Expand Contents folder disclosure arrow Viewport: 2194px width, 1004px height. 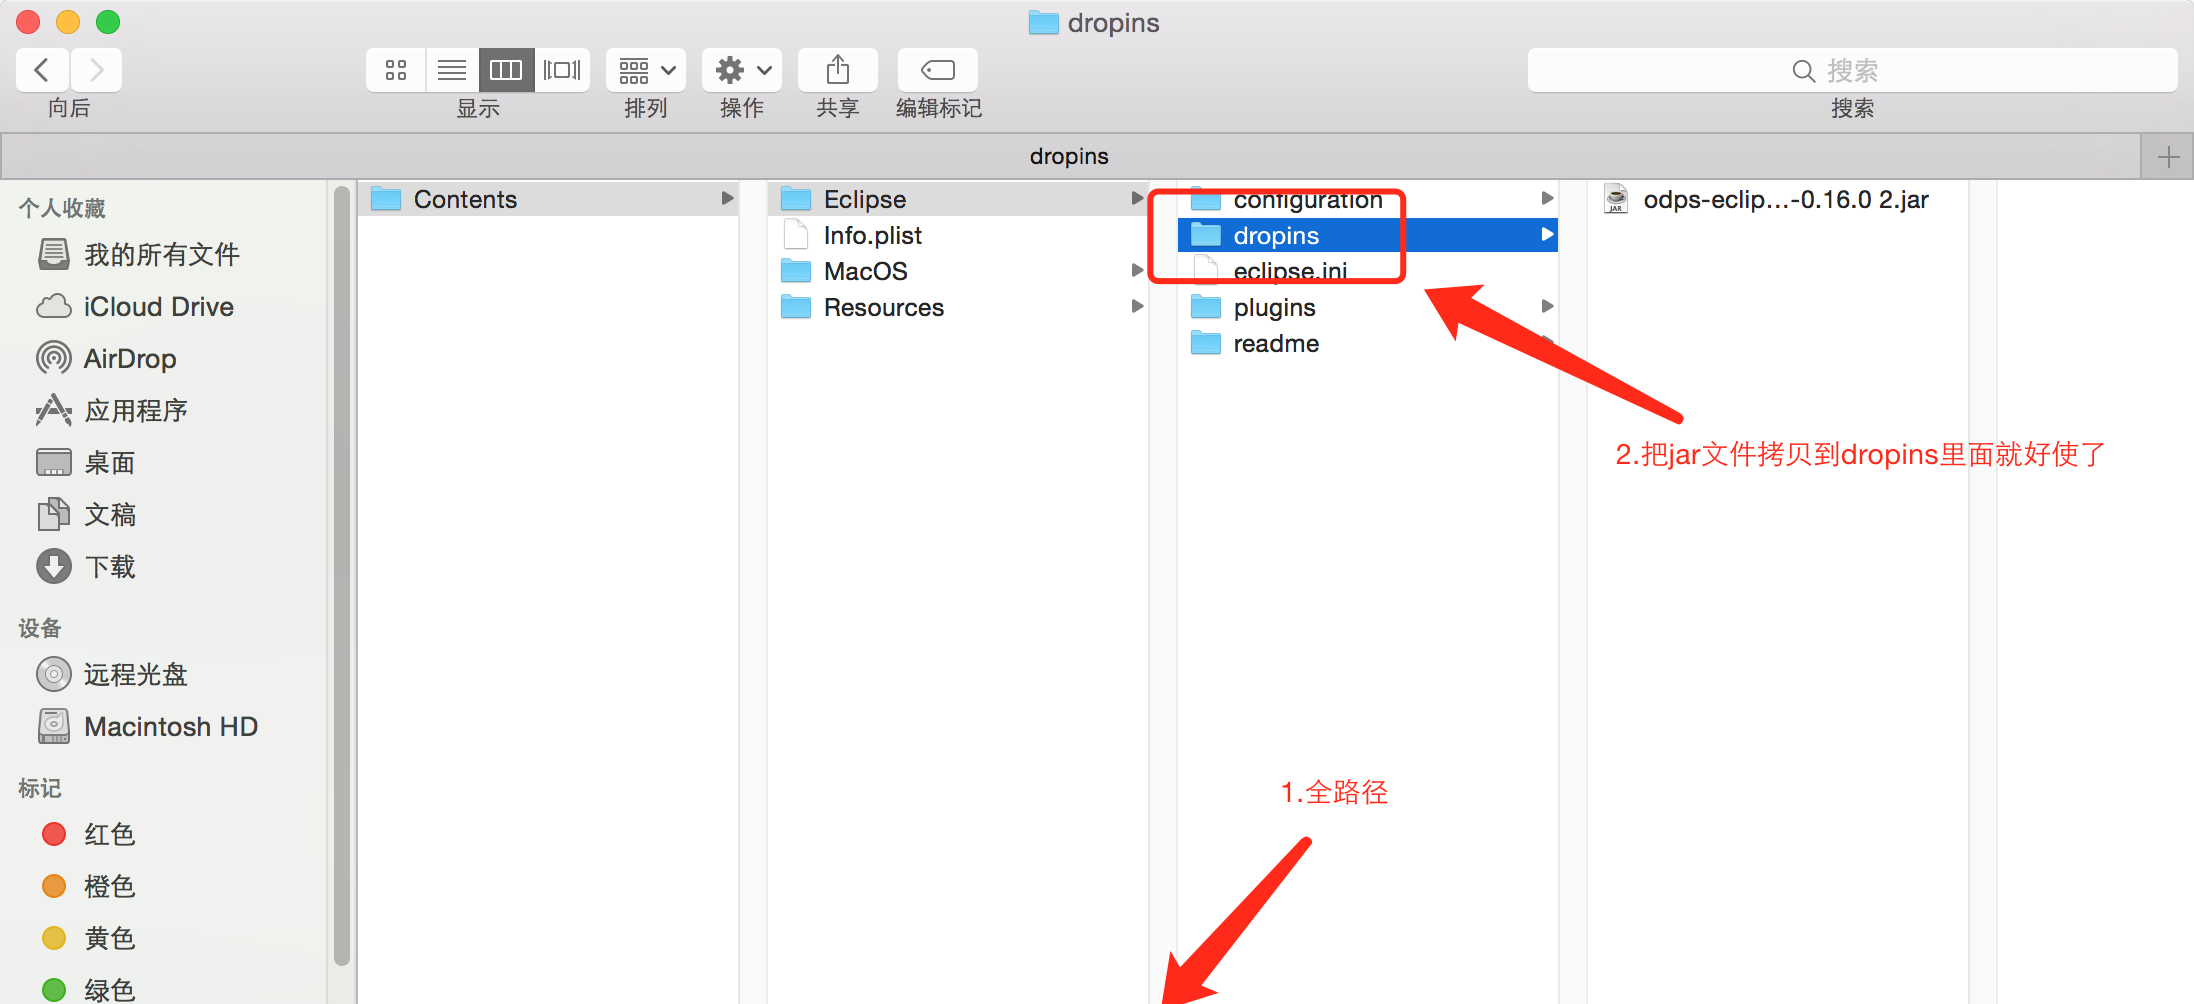pyautogui.click(x=727, y=199)
